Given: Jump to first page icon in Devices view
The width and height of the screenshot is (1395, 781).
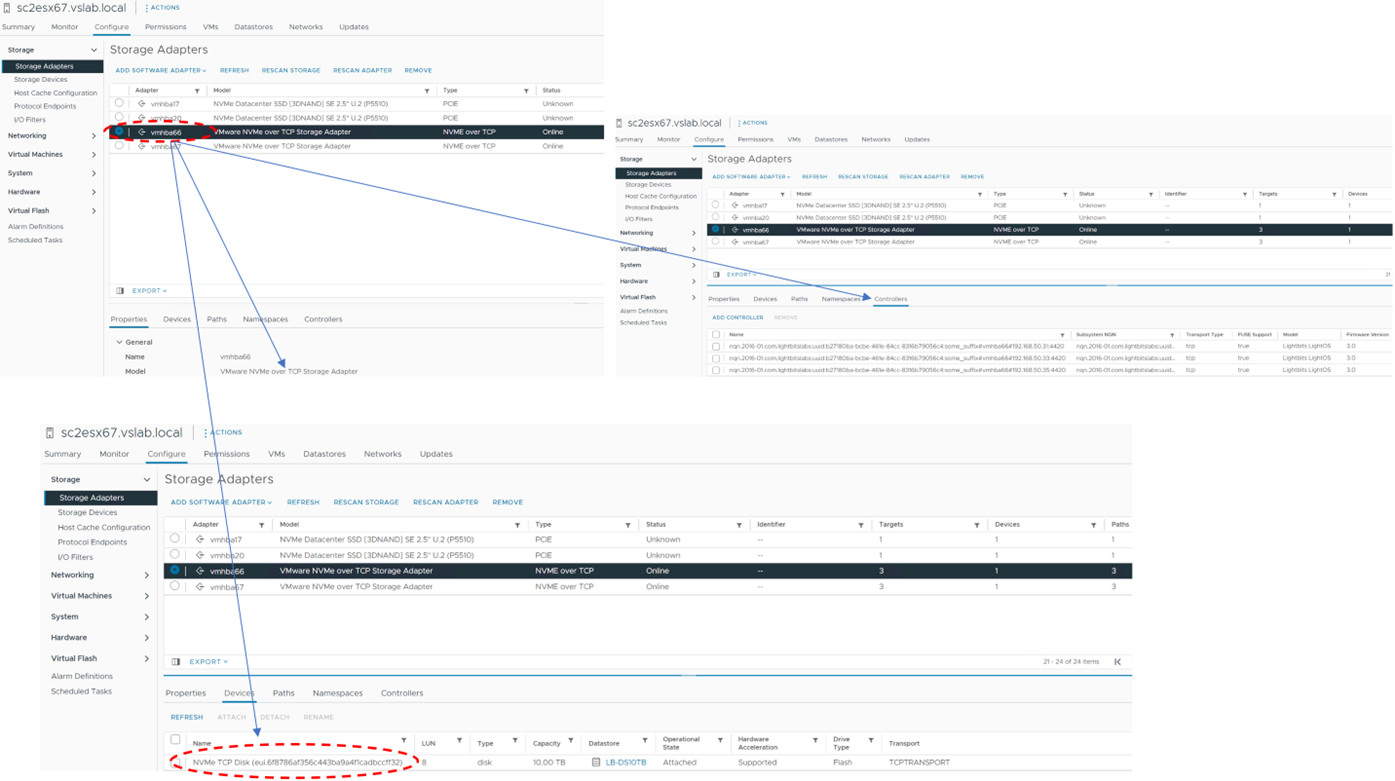Looking at the screenshot, I should tap(1118, 662).
